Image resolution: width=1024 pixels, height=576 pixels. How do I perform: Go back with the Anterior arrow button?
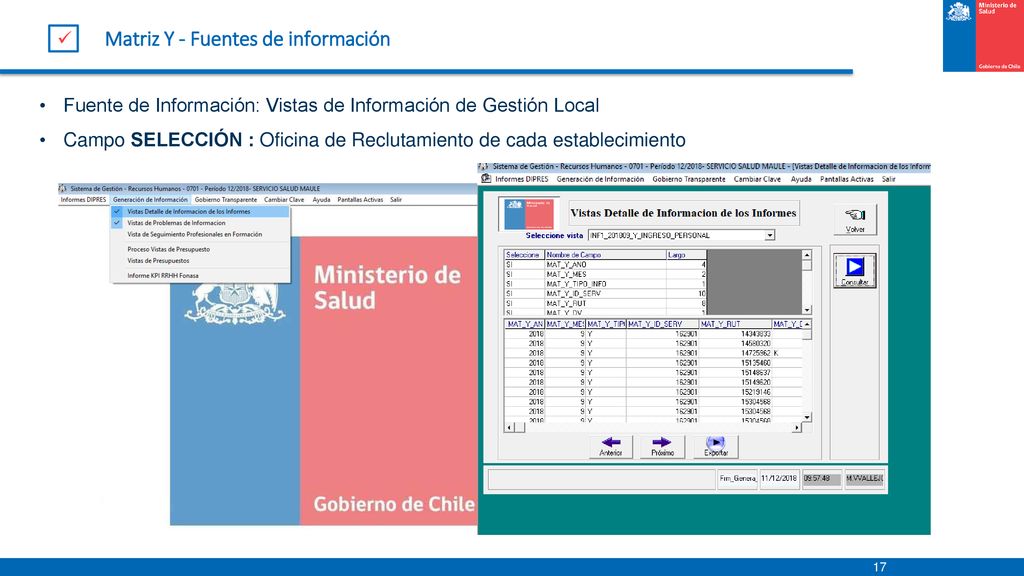611,447
